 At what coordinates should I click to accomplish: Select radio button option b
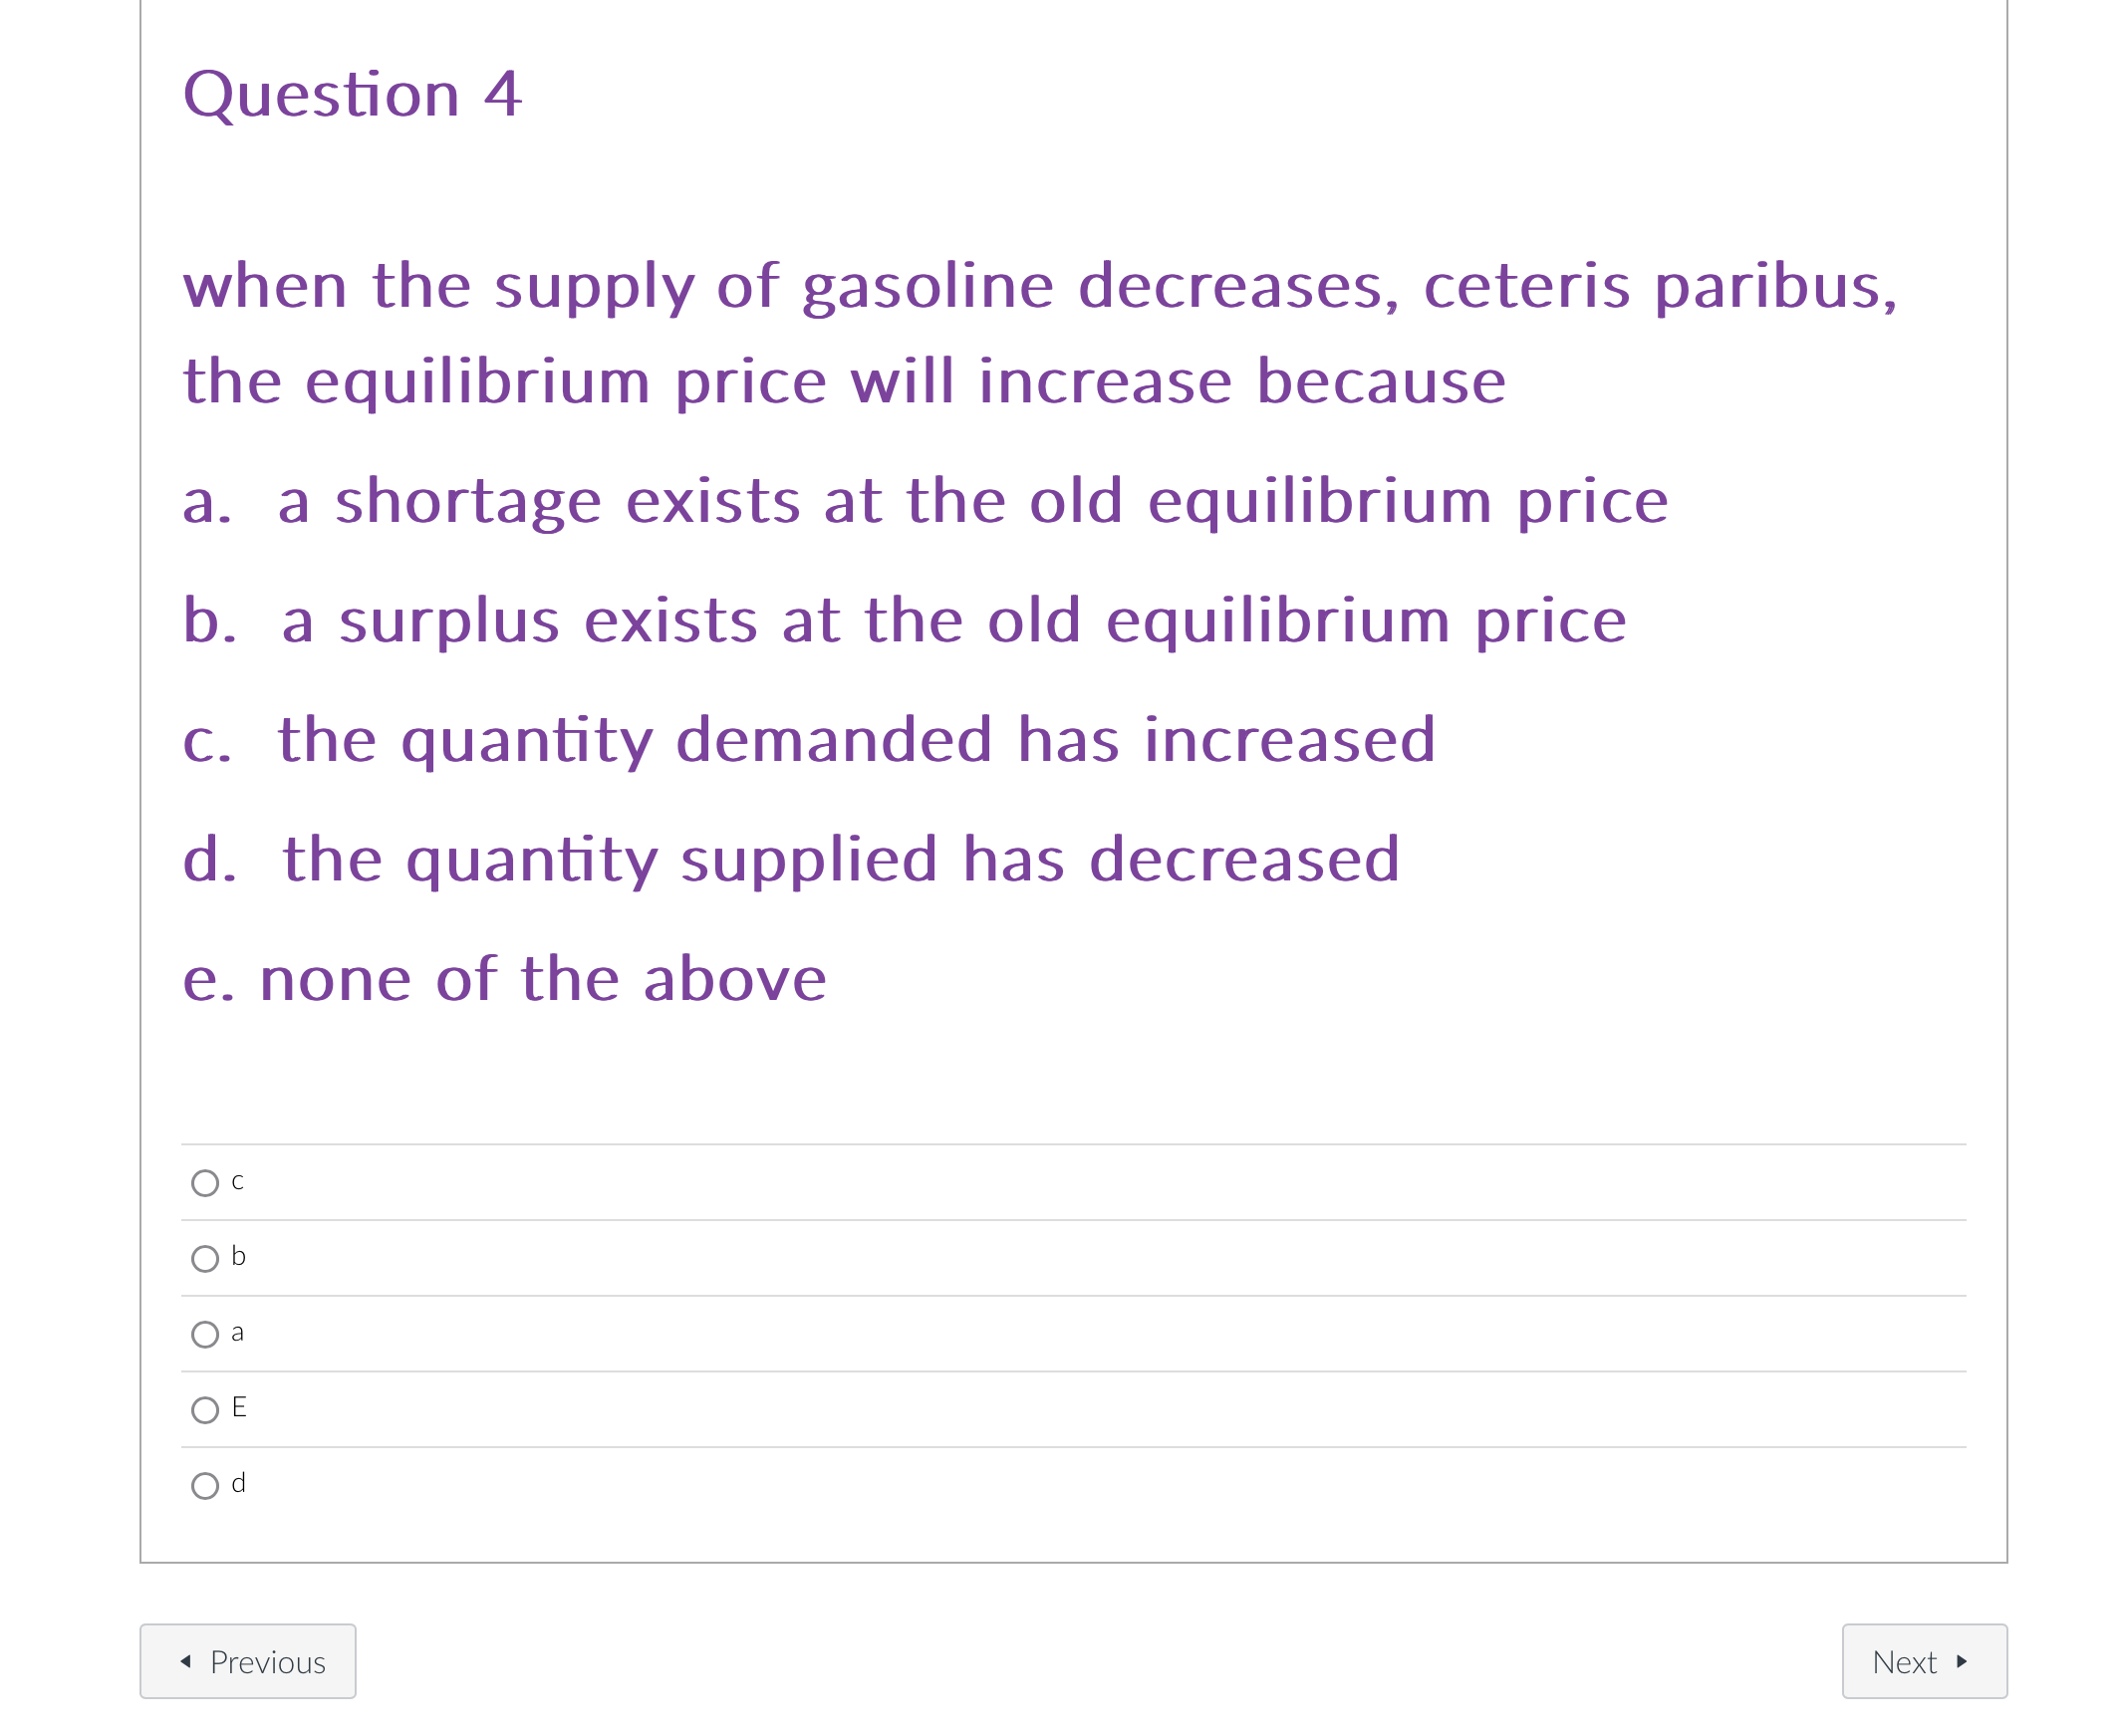click(x=205, y=1258)
